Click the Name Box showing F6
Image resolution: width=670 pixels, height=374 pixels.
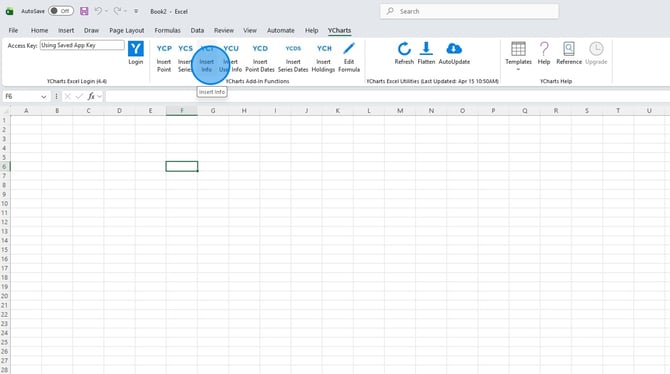point(21,97)
